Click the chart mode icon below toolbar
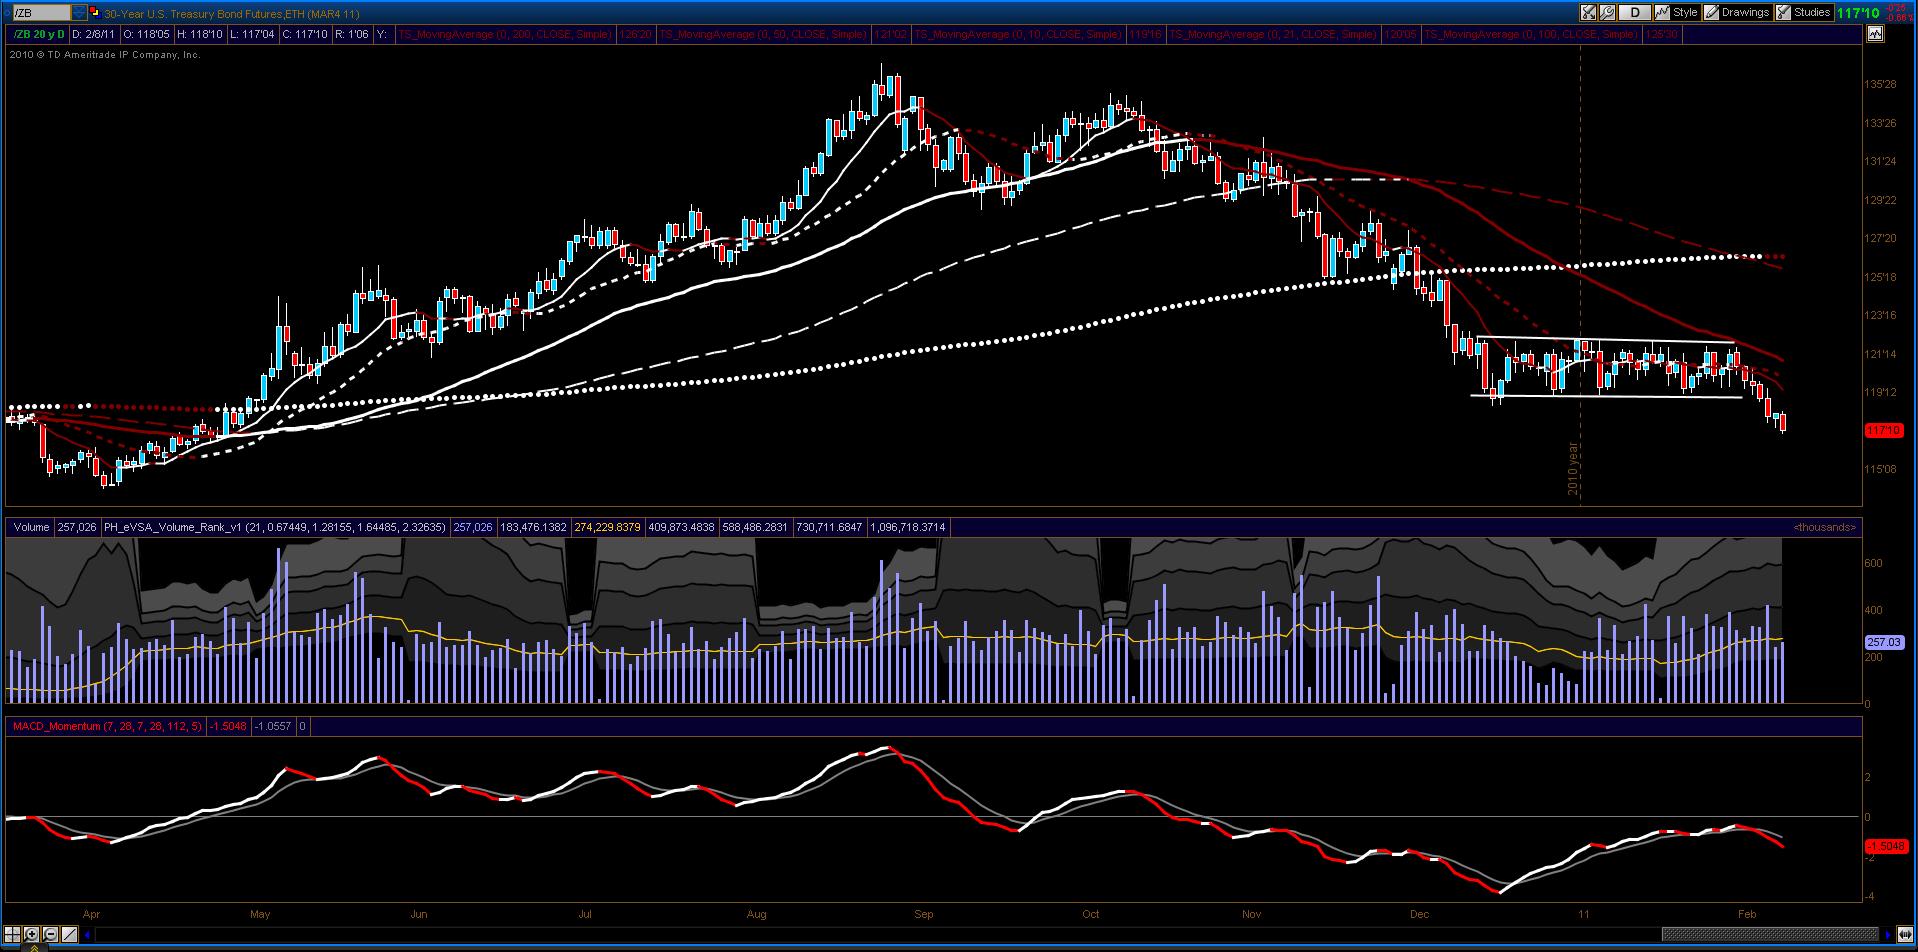The width and height of the screenshot is (1918, 952). (1874, 33)
